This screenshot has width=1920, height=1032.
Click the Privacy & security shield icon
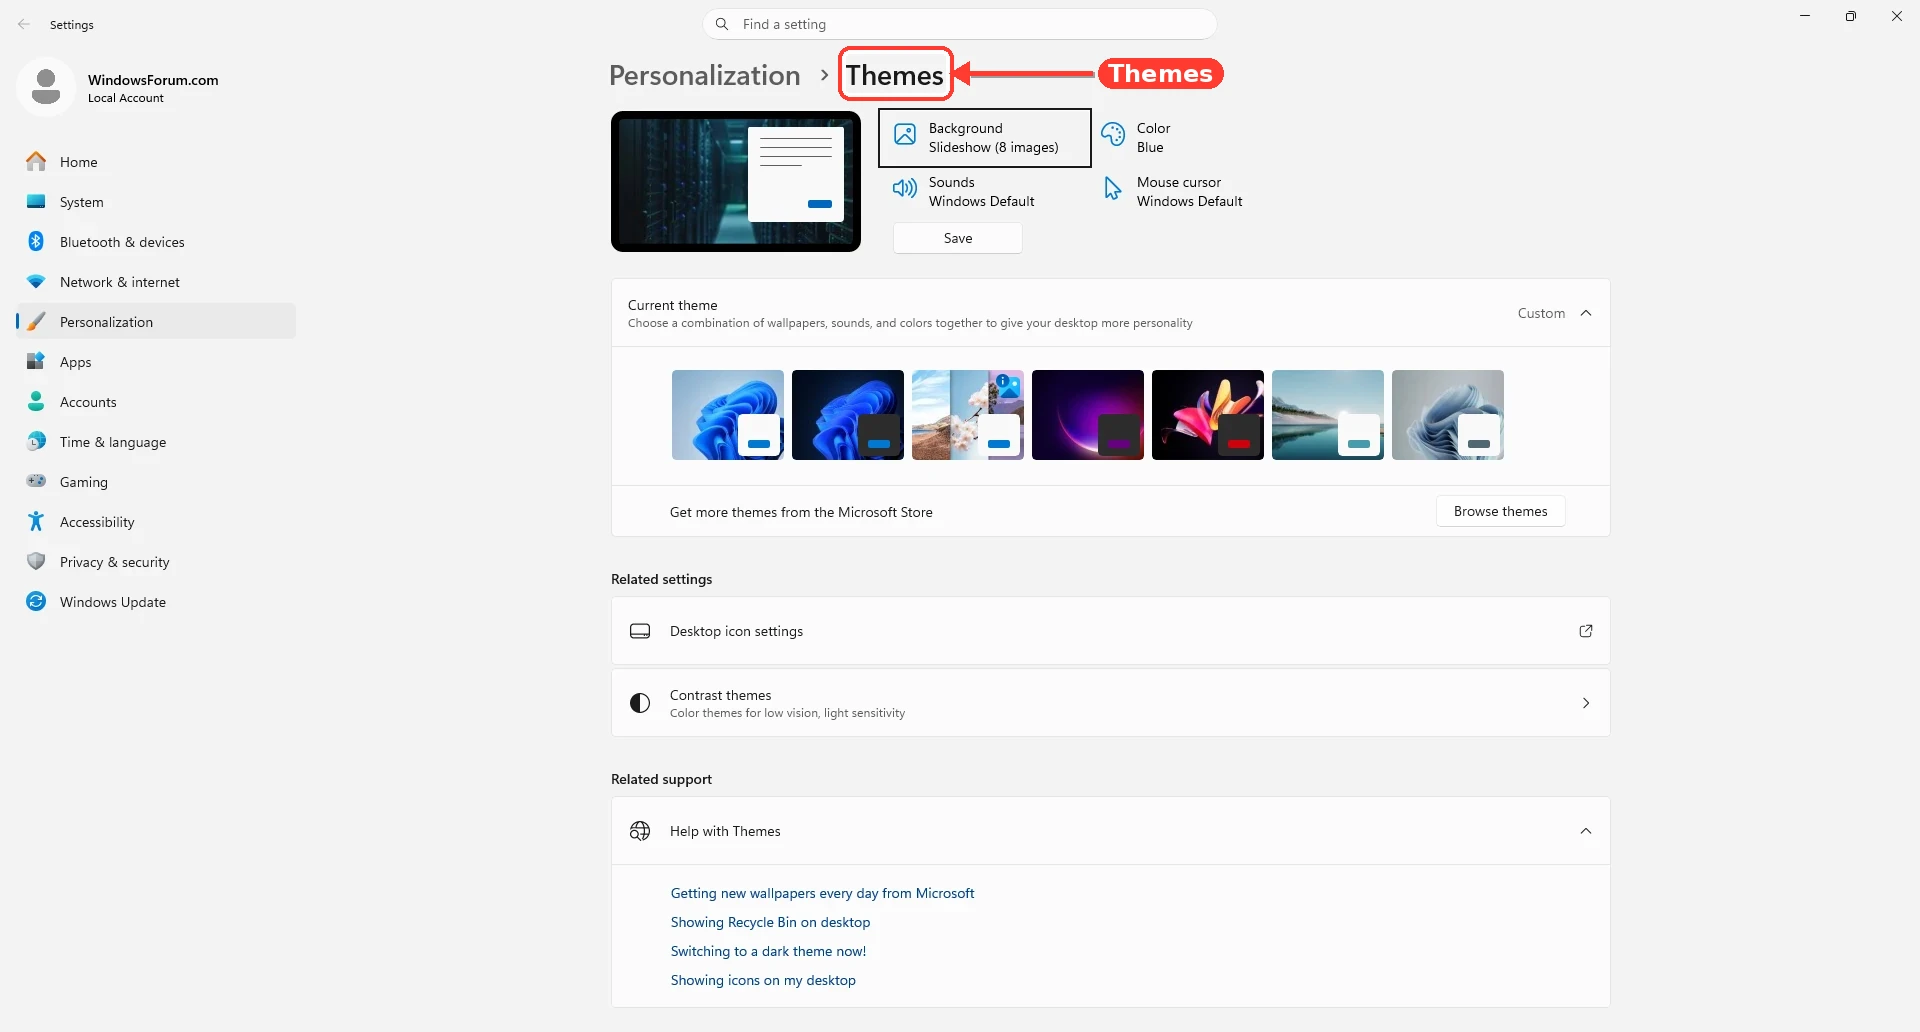(36, 562)
